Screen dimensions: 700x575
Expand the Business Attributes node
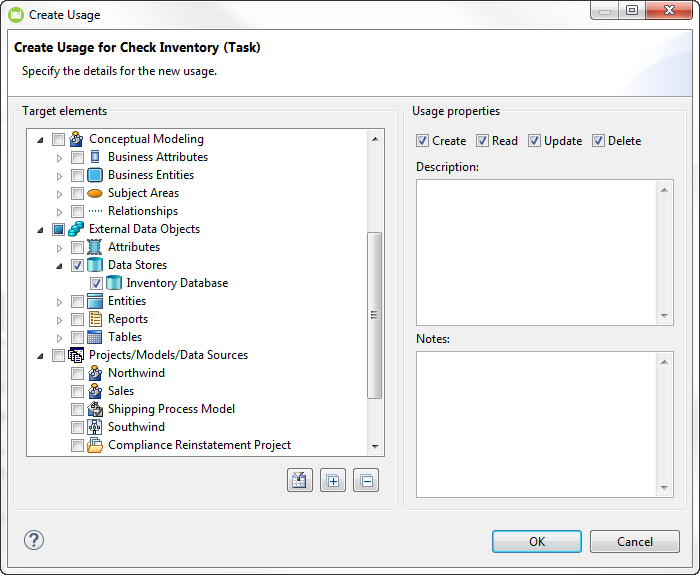pyautogui.click(x=60, y=157)
